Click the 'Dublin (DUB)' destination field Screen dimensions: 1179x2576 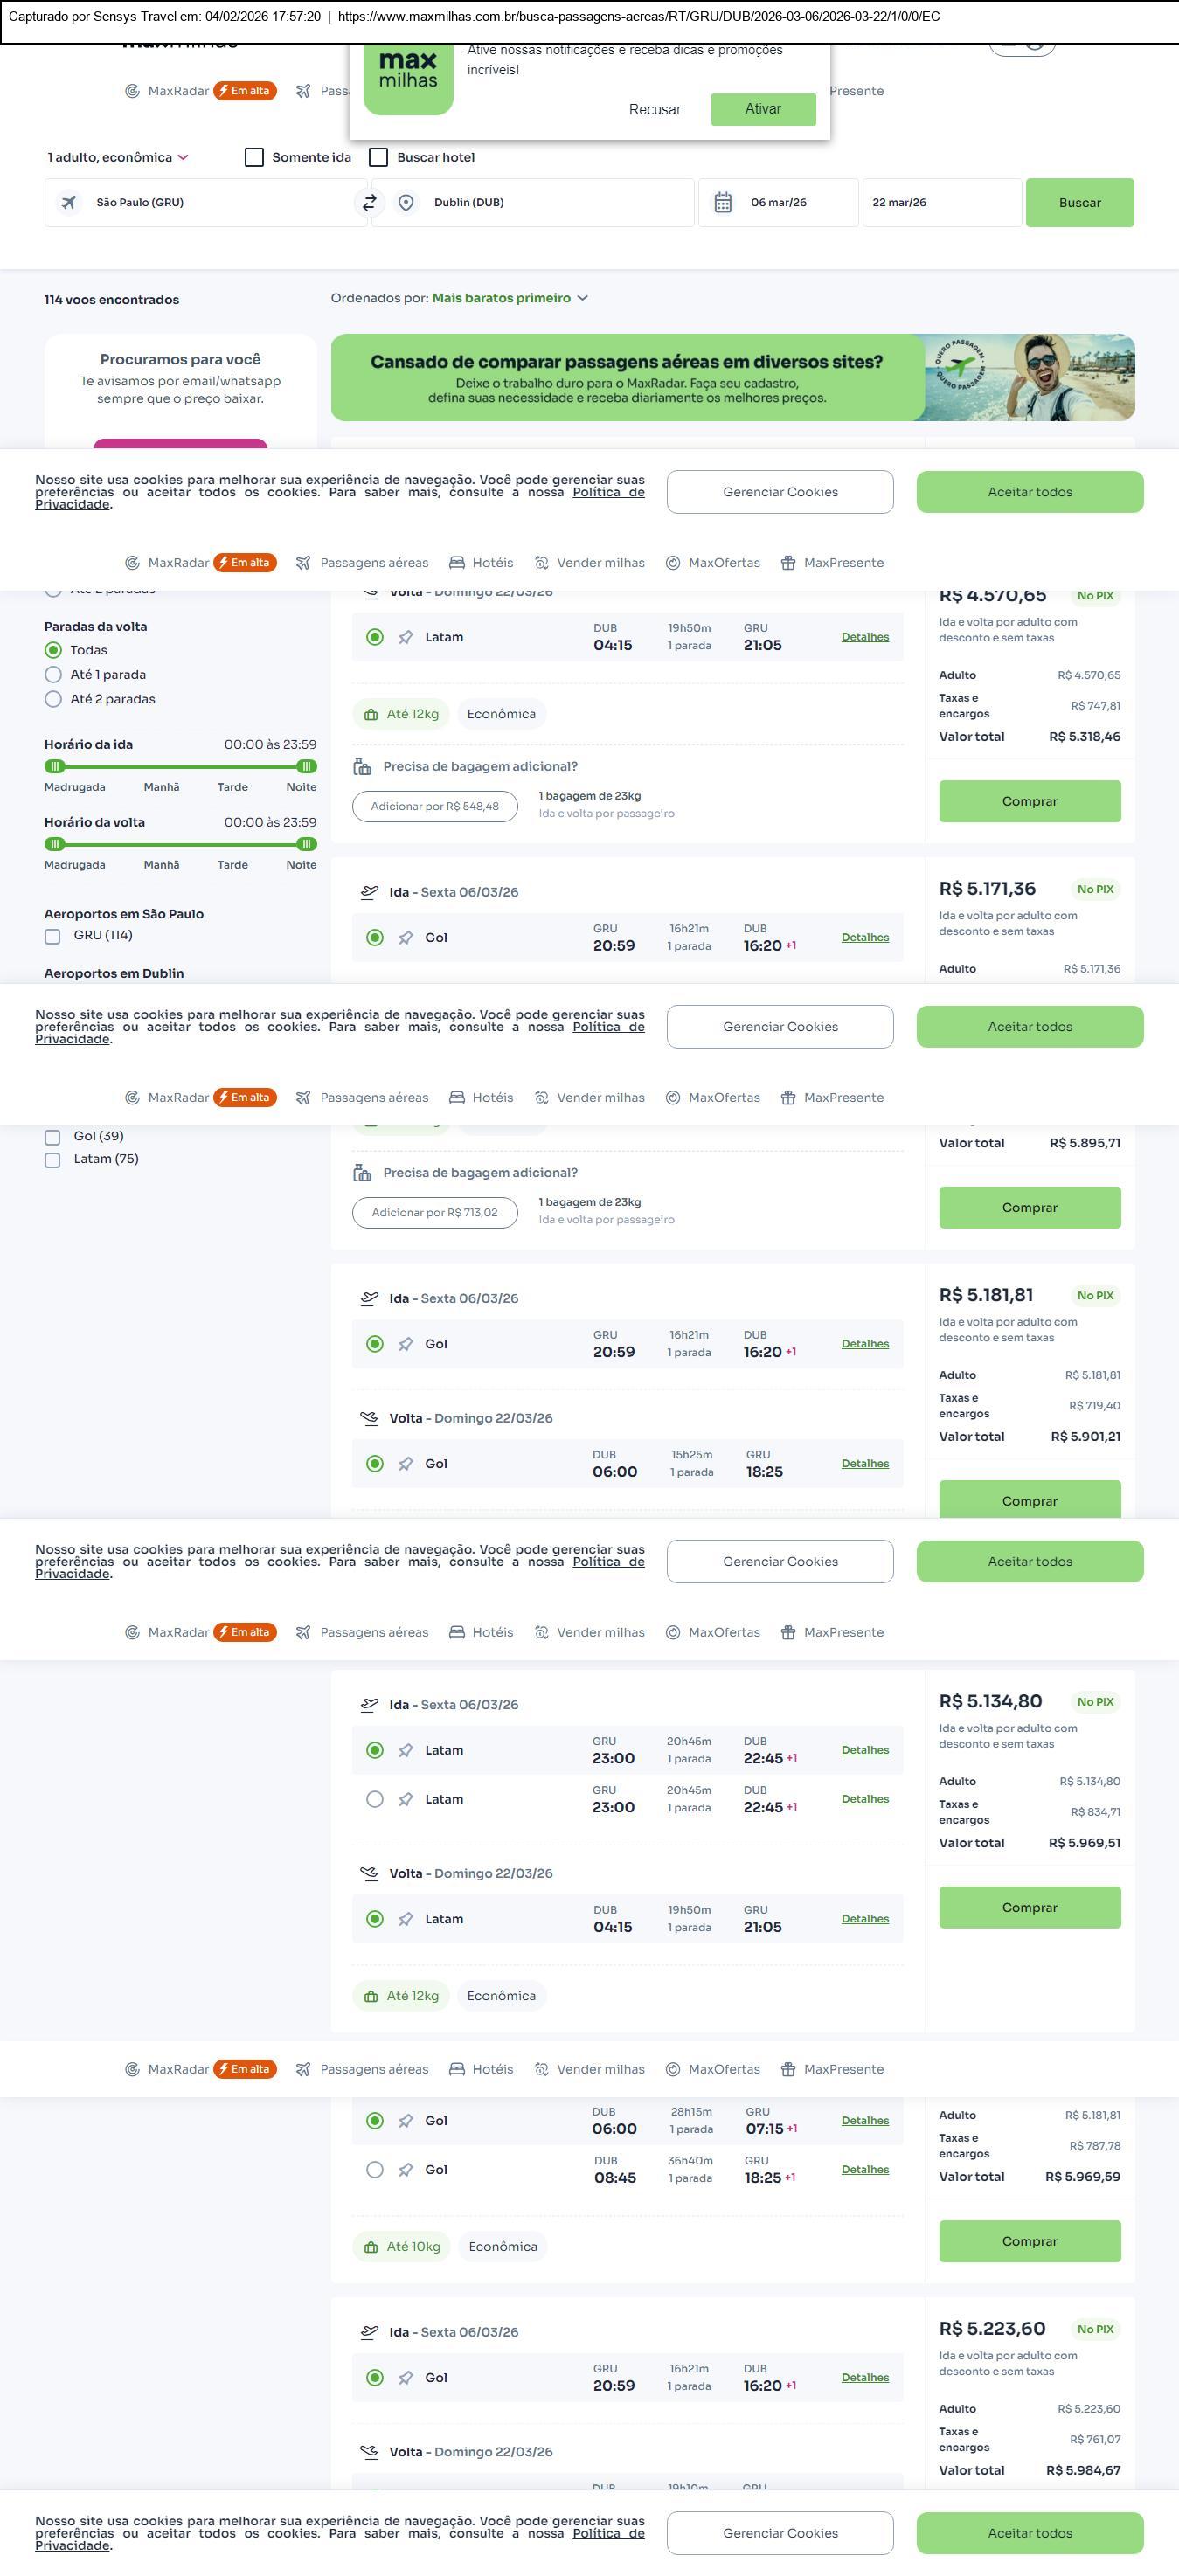coord(540,203)
